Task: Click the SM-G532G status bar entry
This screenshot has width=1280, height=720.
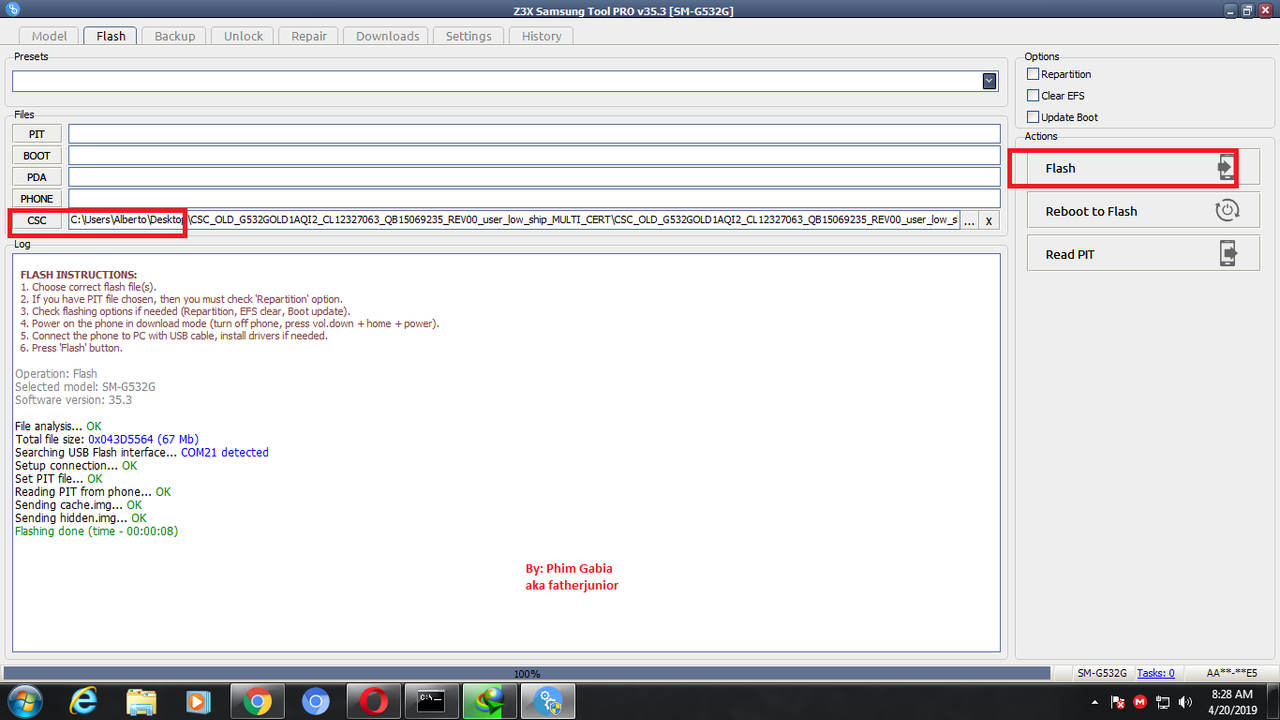Action: pyautogui.click(x=1102, y=673)
